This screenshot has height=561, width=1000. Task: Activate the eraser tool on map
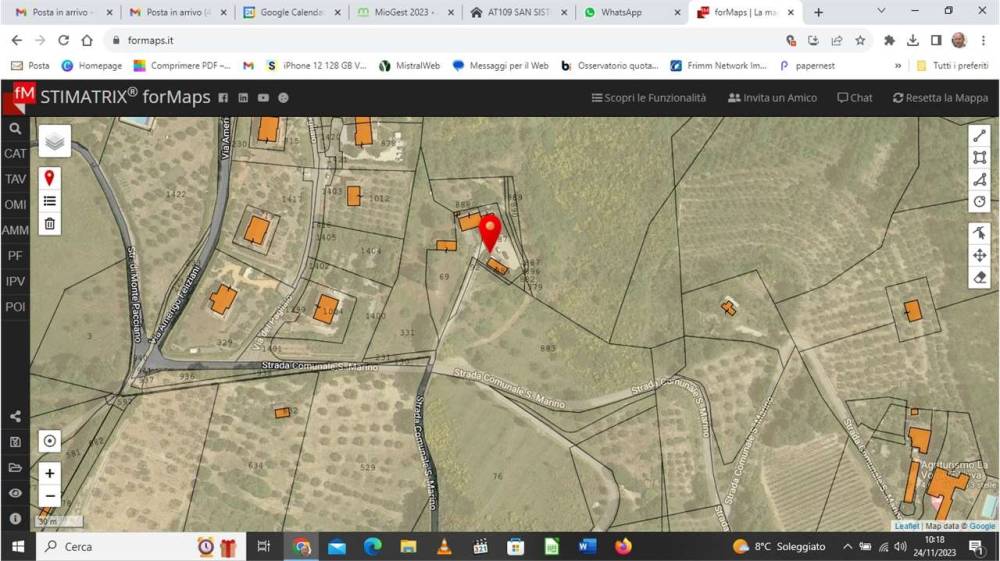(x=979, y=278)
